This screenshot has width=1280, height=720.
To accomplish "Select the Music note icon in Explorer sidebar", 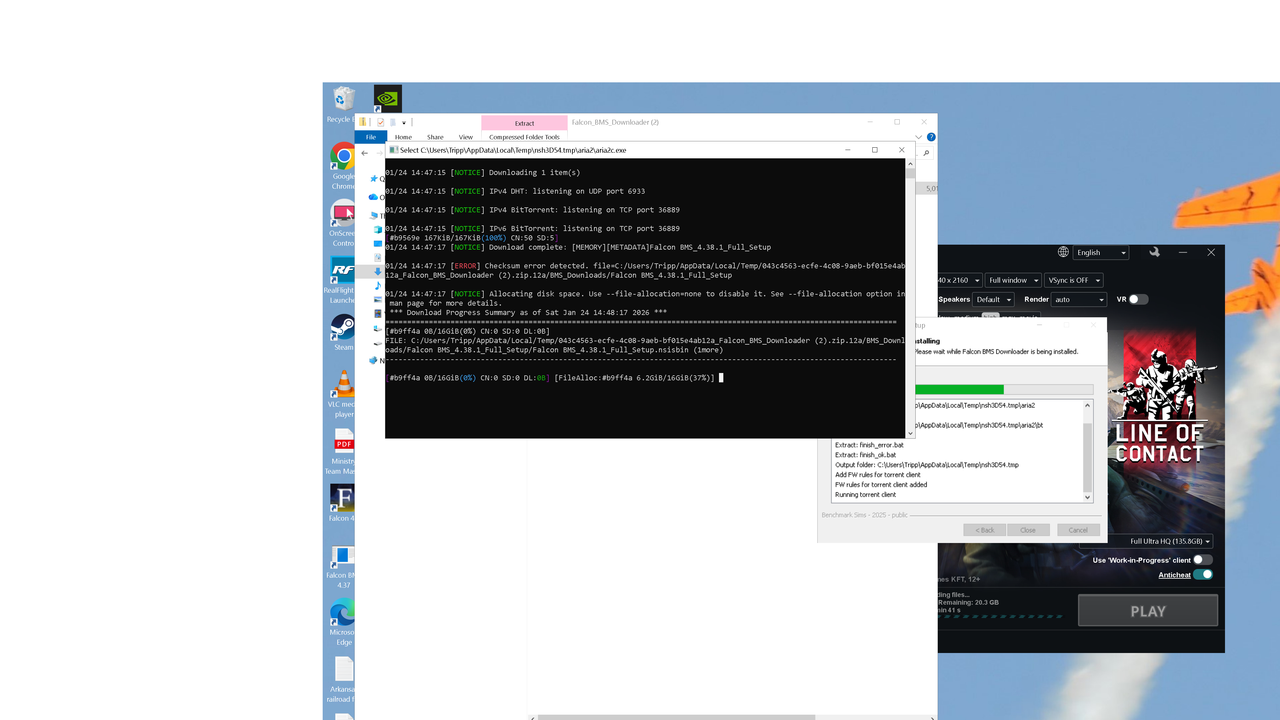I will click(378, 286).
